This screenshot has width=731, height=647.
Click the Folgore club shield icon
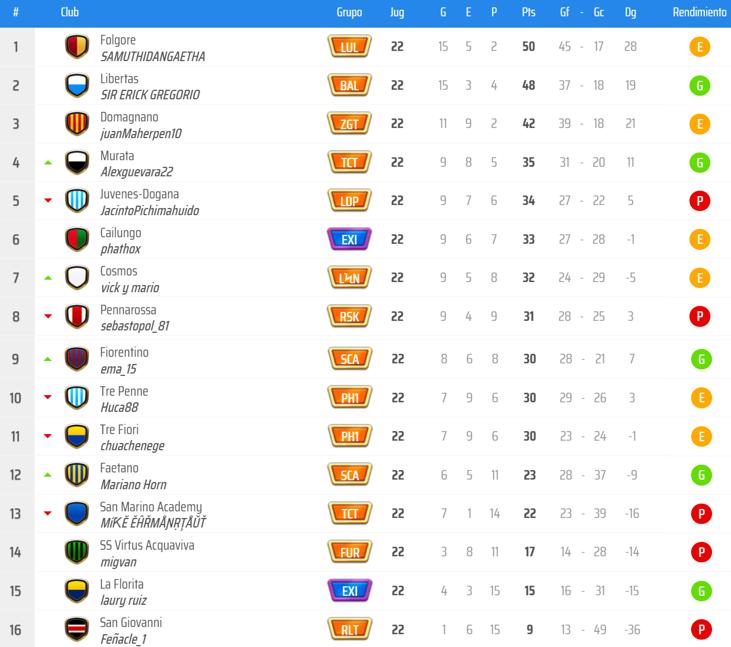click(77, 47)
